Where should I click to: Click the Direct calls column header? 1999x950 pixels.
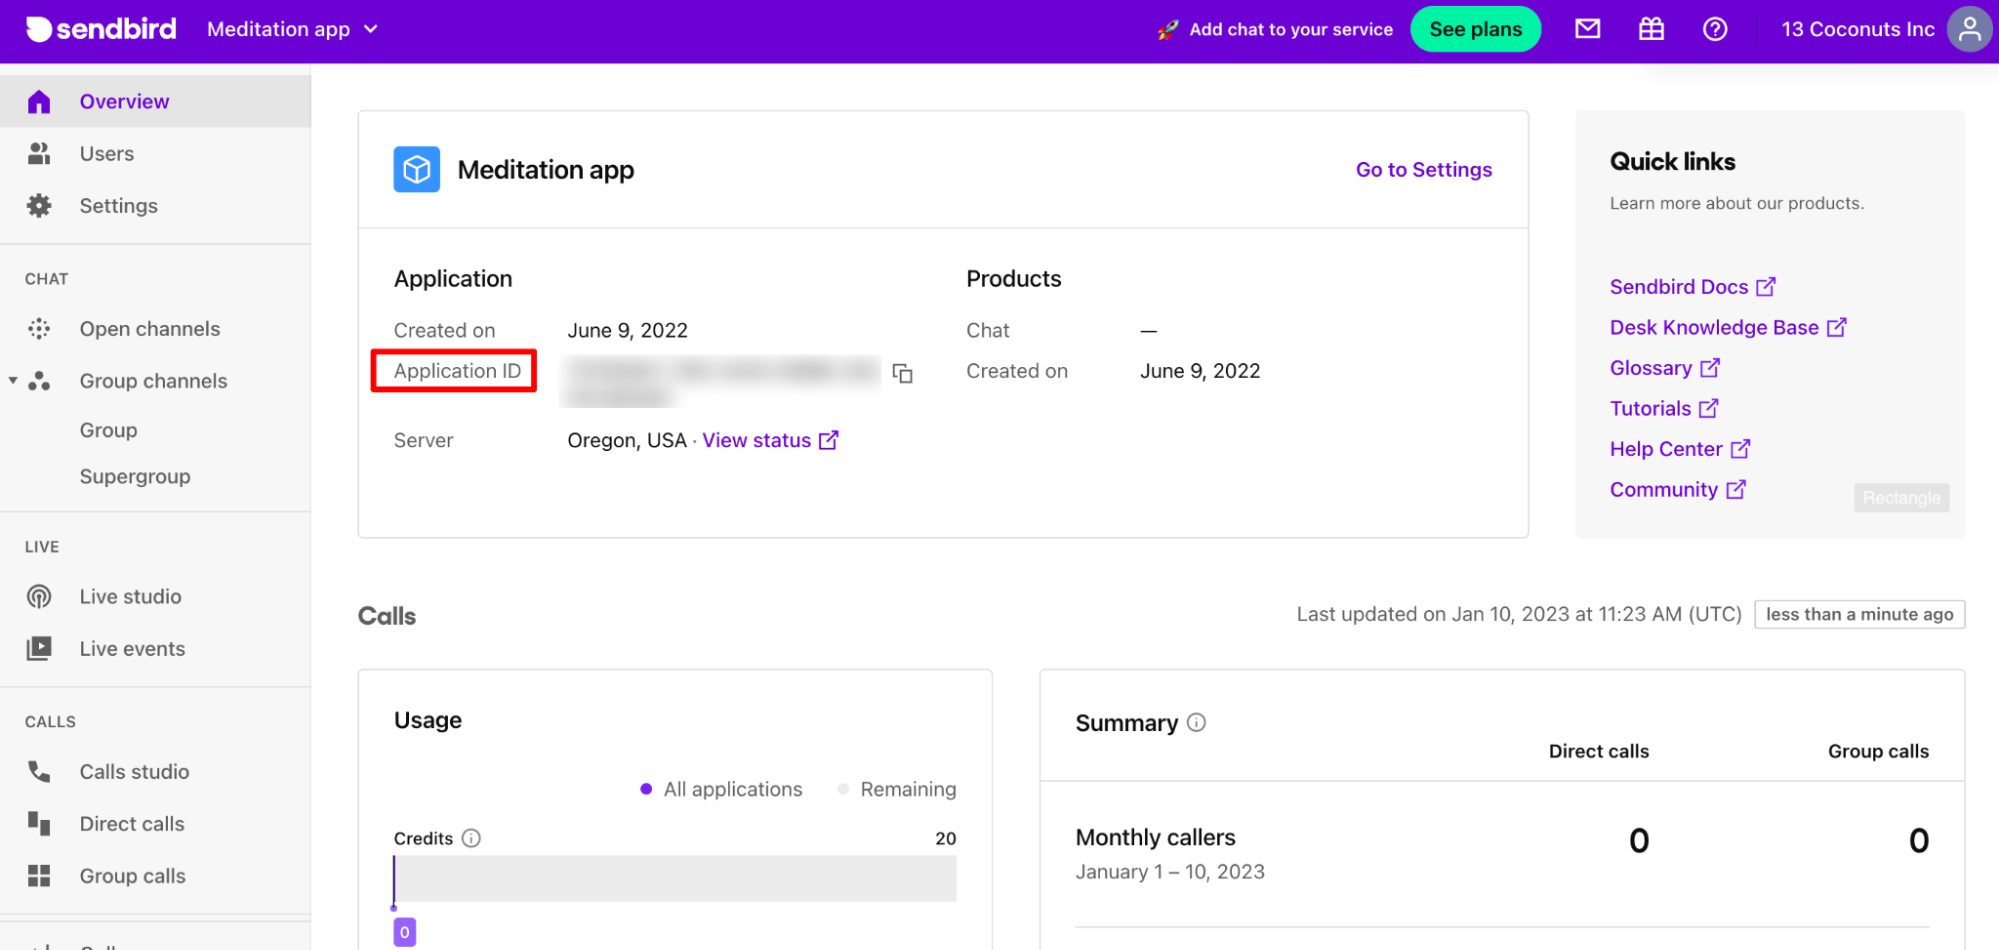1598,751
